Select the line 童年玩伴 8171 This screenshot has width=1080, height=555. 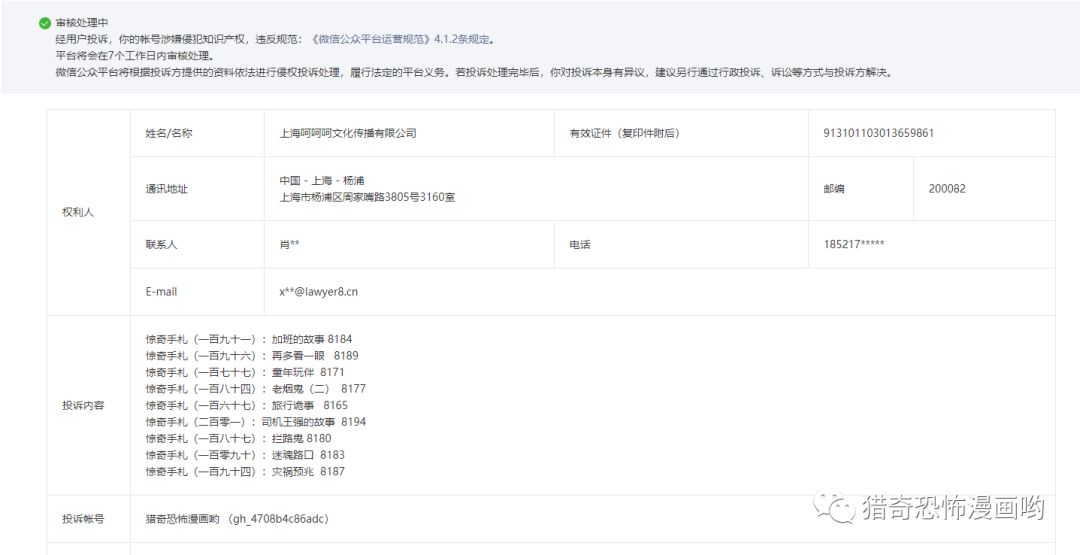[245, 372]
